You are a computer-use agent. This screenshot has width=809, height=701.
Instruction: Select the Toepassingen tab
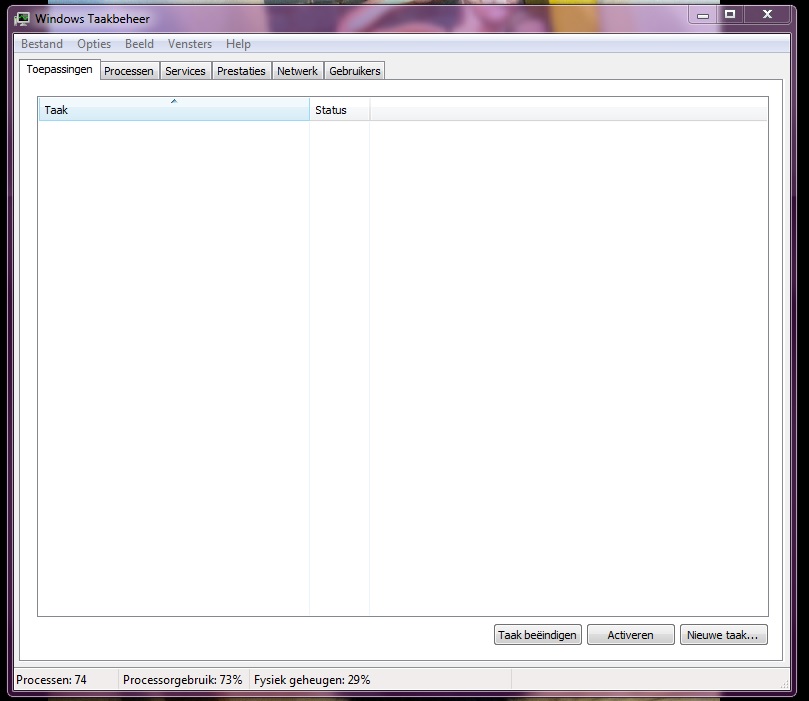pos(59,69)
